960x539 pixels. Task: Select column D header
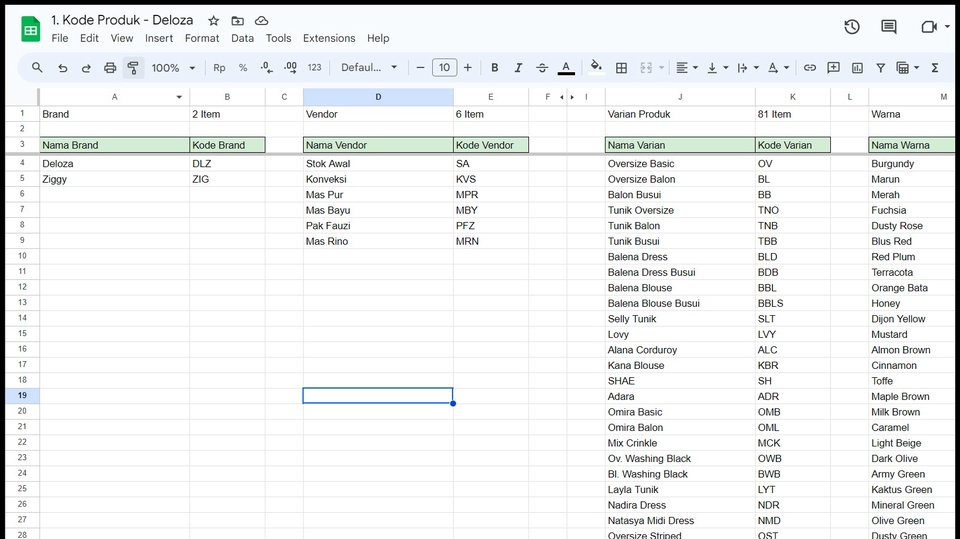coord(378,97)
